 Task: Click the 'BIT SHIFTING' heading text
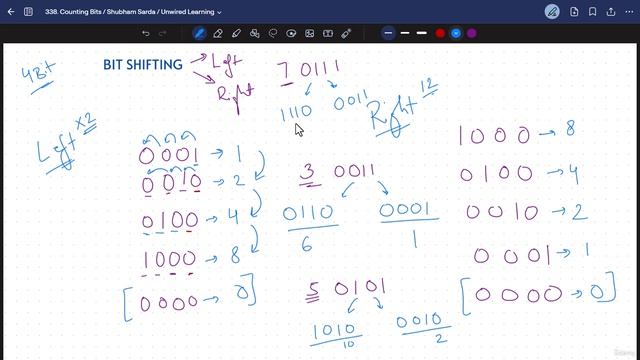142,64
